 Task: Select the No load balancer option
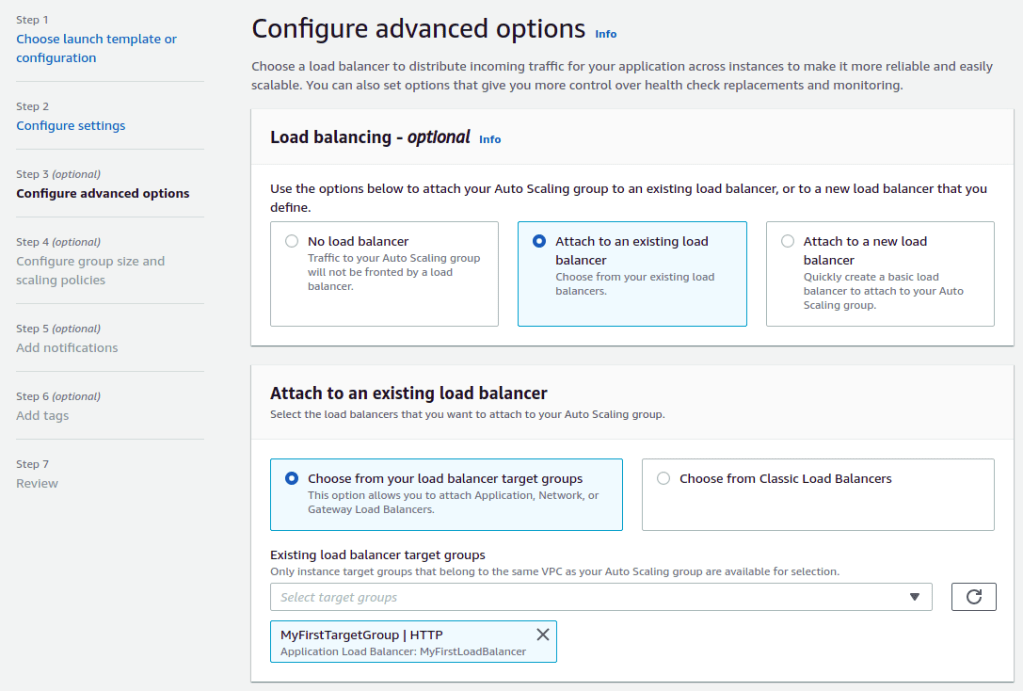pos(292,241)
